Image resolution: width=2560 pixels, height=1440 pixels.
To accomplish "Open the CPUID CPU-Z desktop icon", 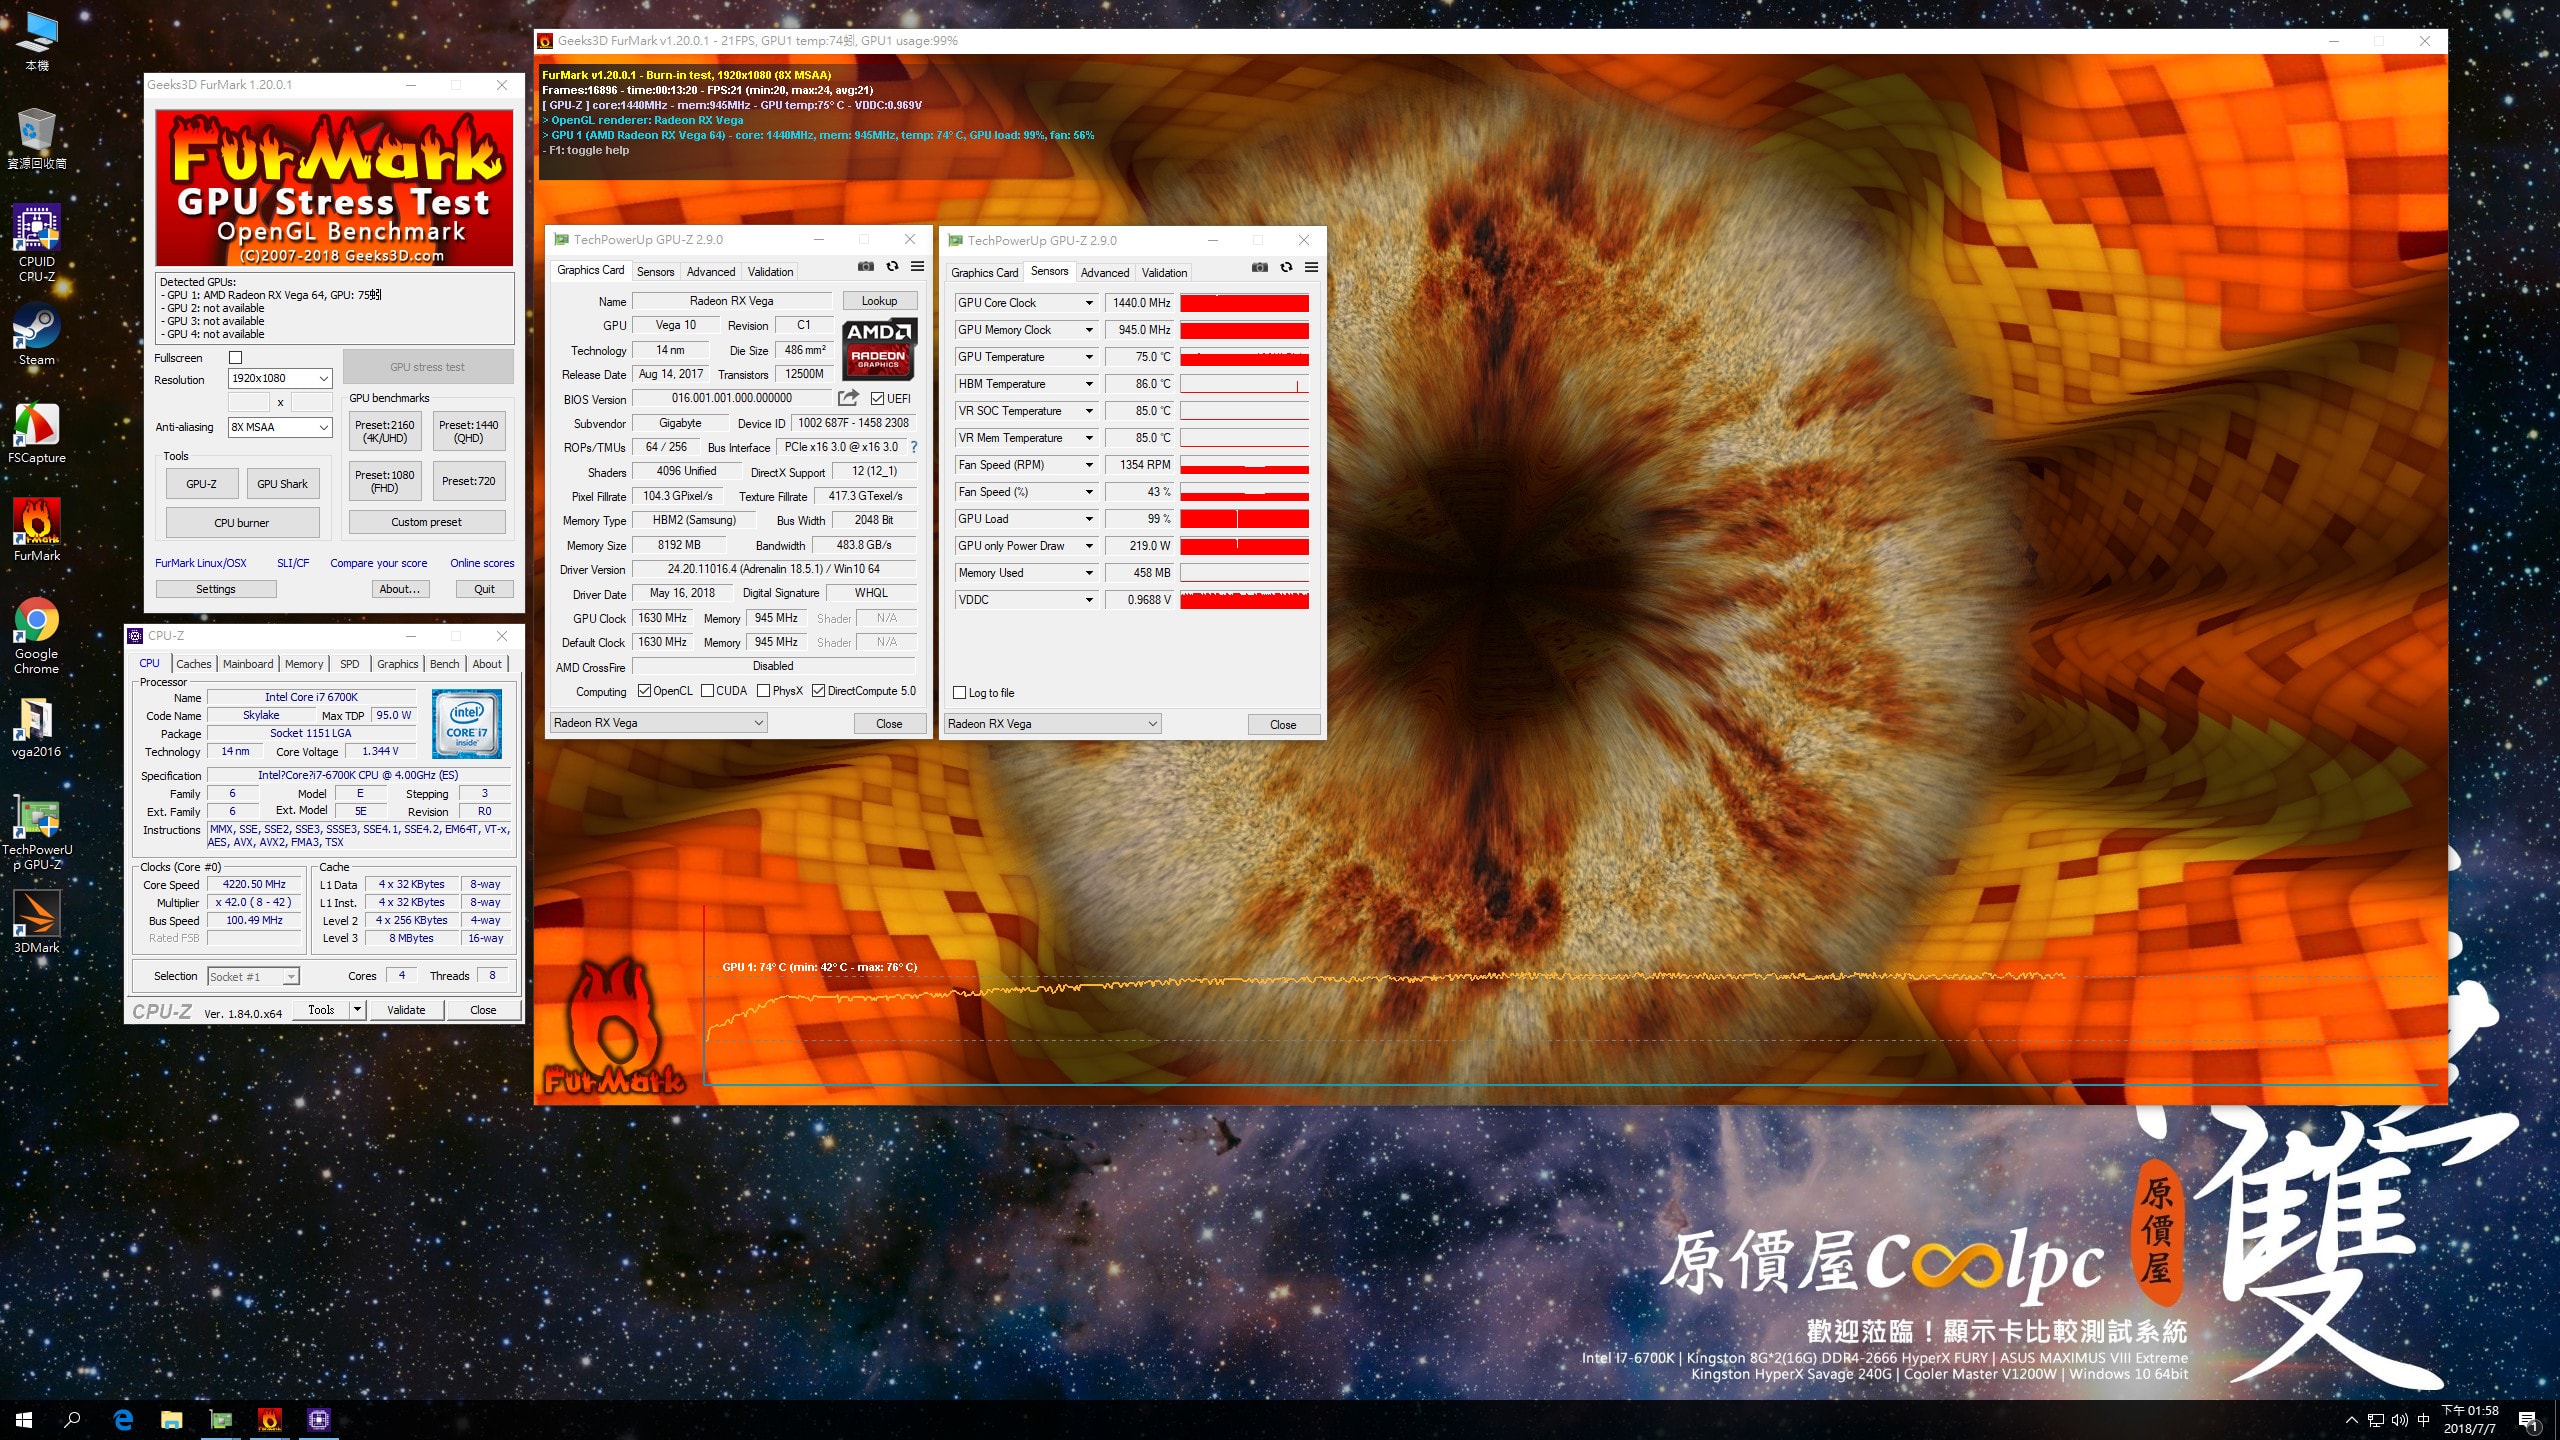I will click(x=37, y=243).
